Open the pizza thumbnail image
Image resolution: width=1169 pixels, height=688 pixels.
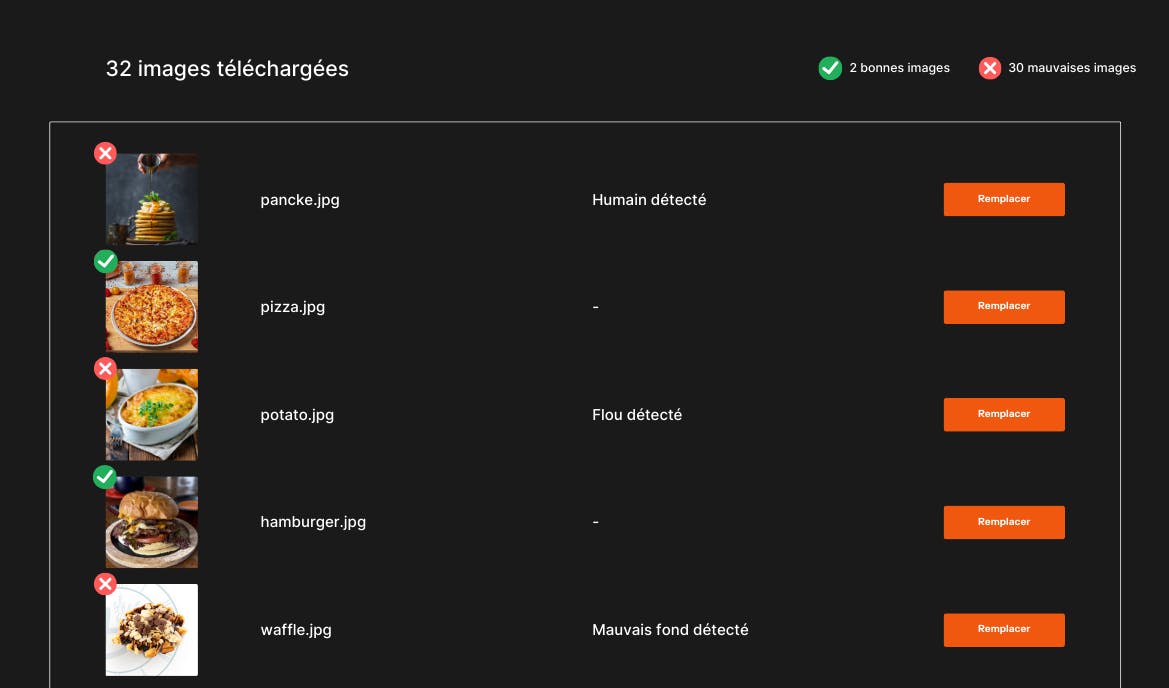(152, 307)
